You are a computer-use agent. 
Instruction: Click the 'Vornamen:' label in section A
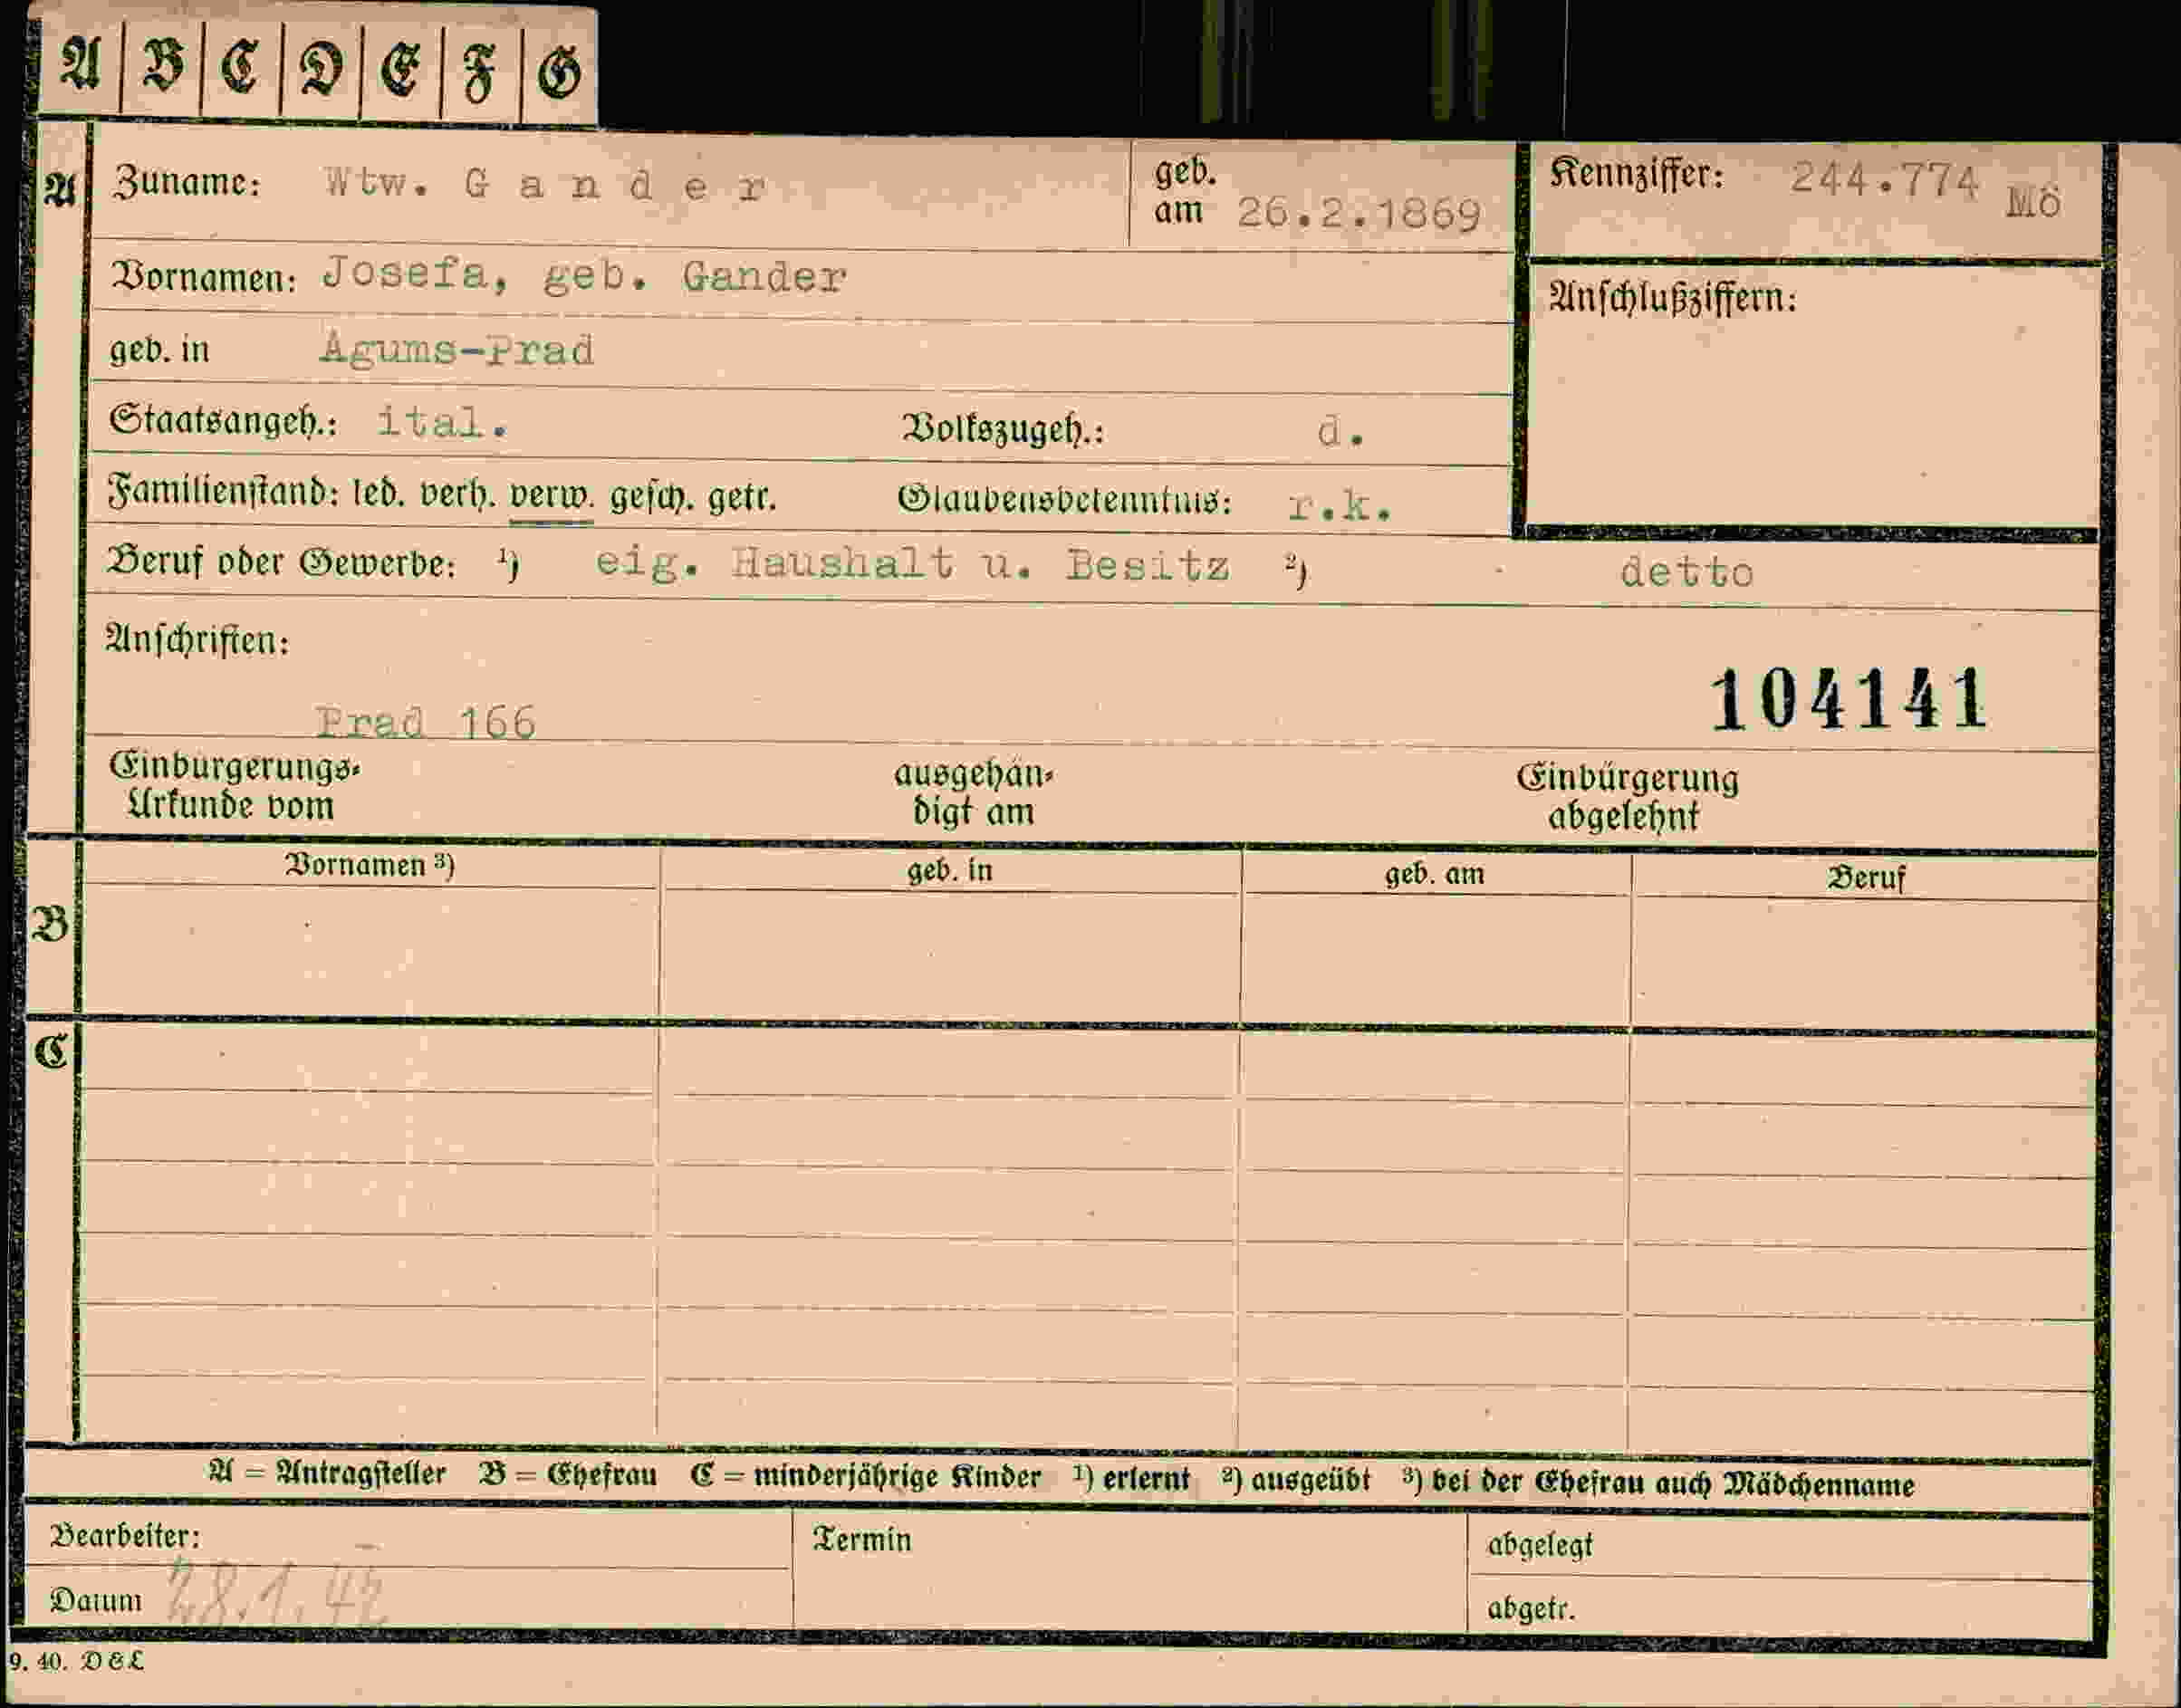coord(203,277)
